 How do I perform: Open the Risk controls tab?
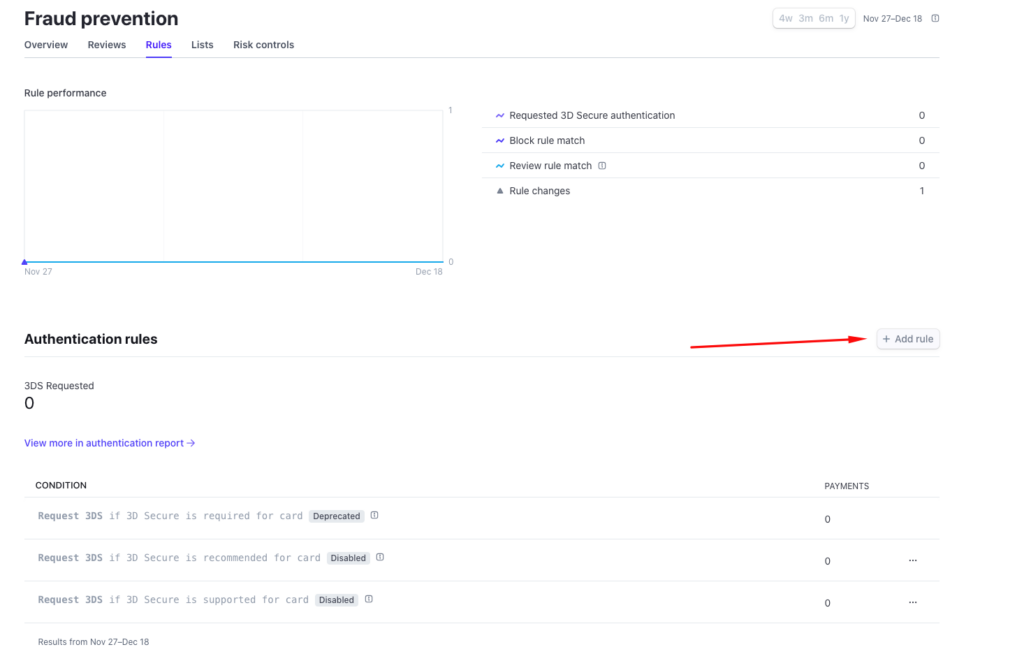point(263,45)
